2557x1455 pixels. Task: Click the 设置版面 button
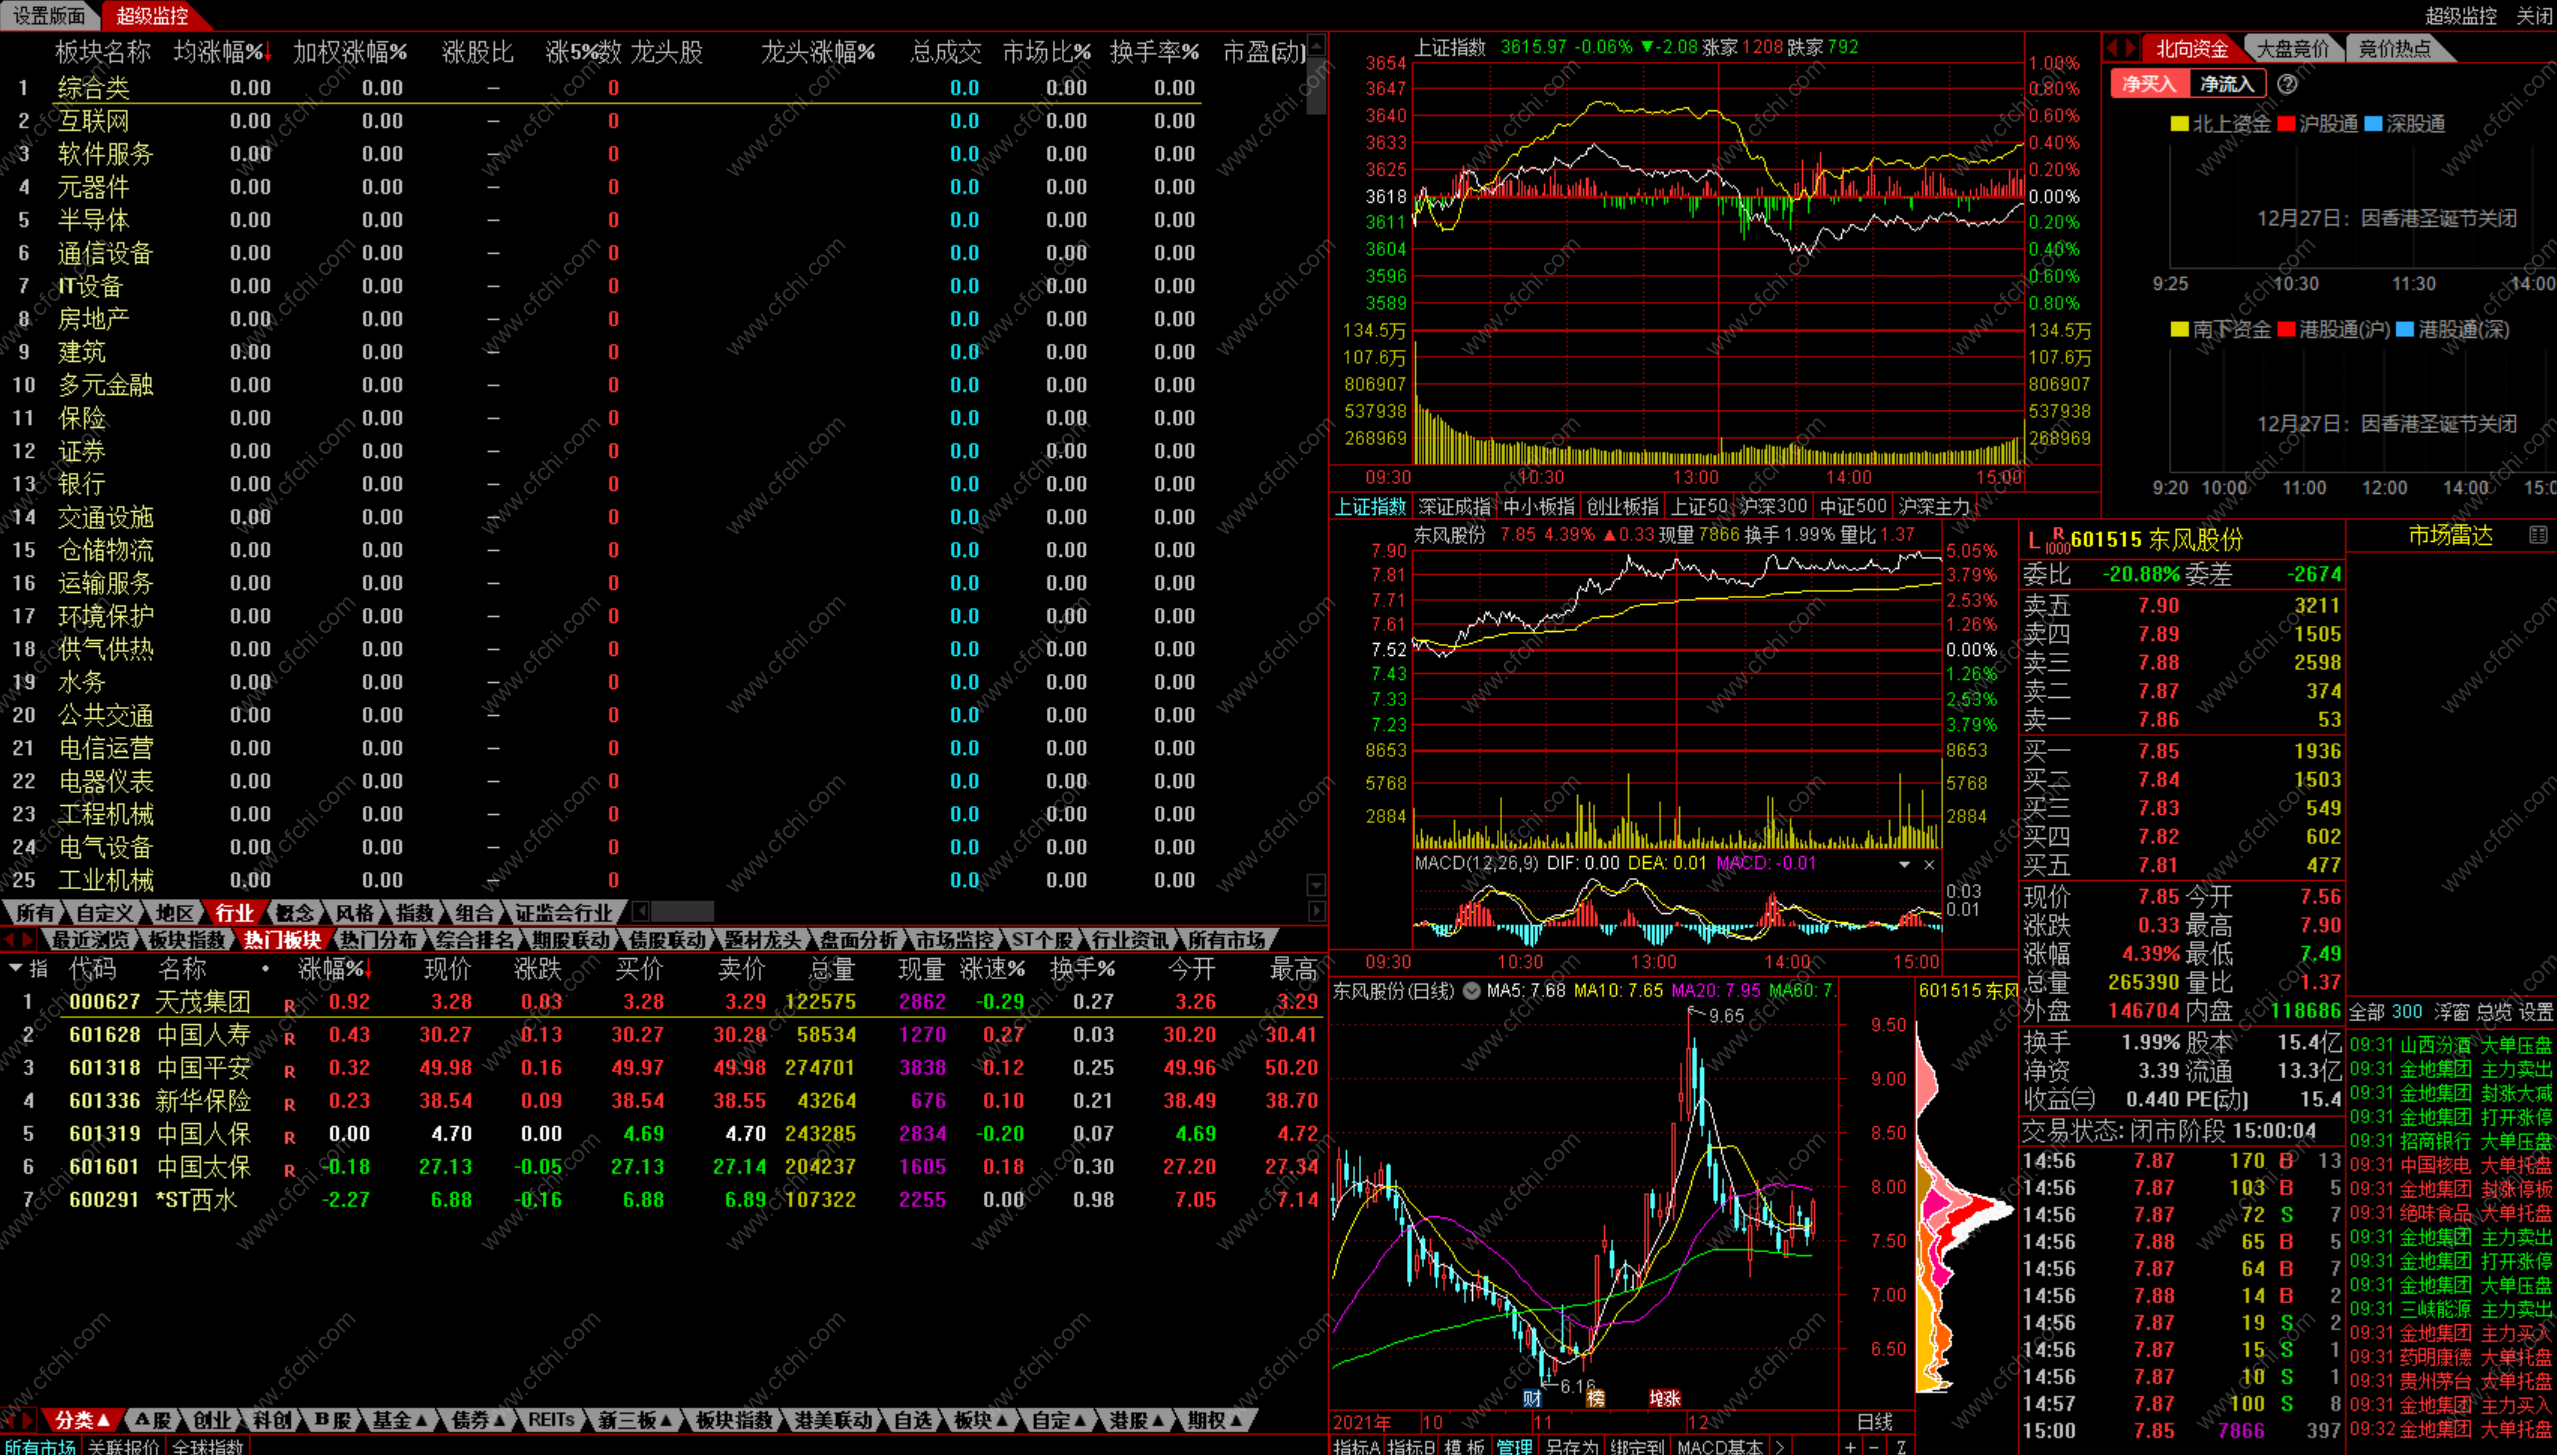pos(49,15)
